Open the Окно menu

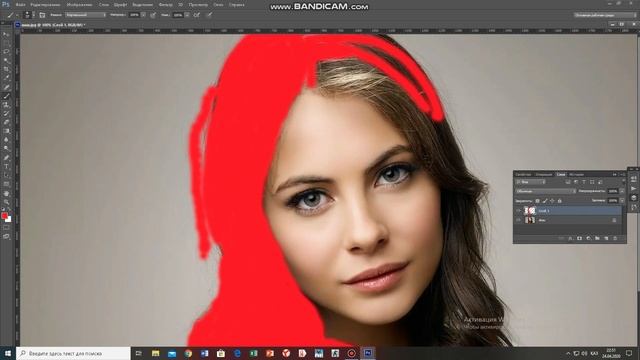(218, 4)
